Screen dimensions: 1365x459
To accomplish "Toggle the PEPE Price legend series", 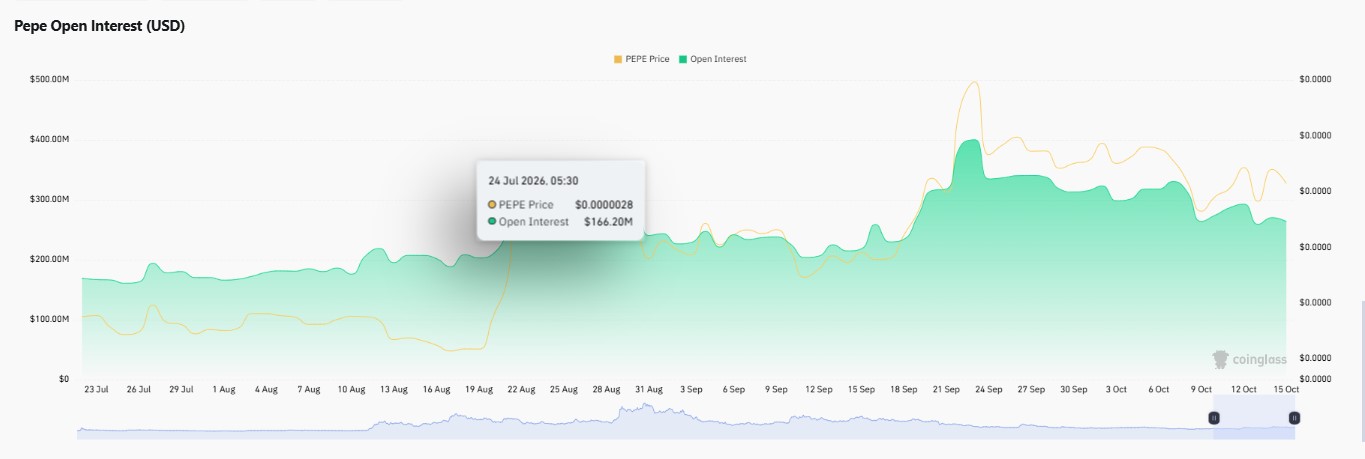I will coord(641,59).
